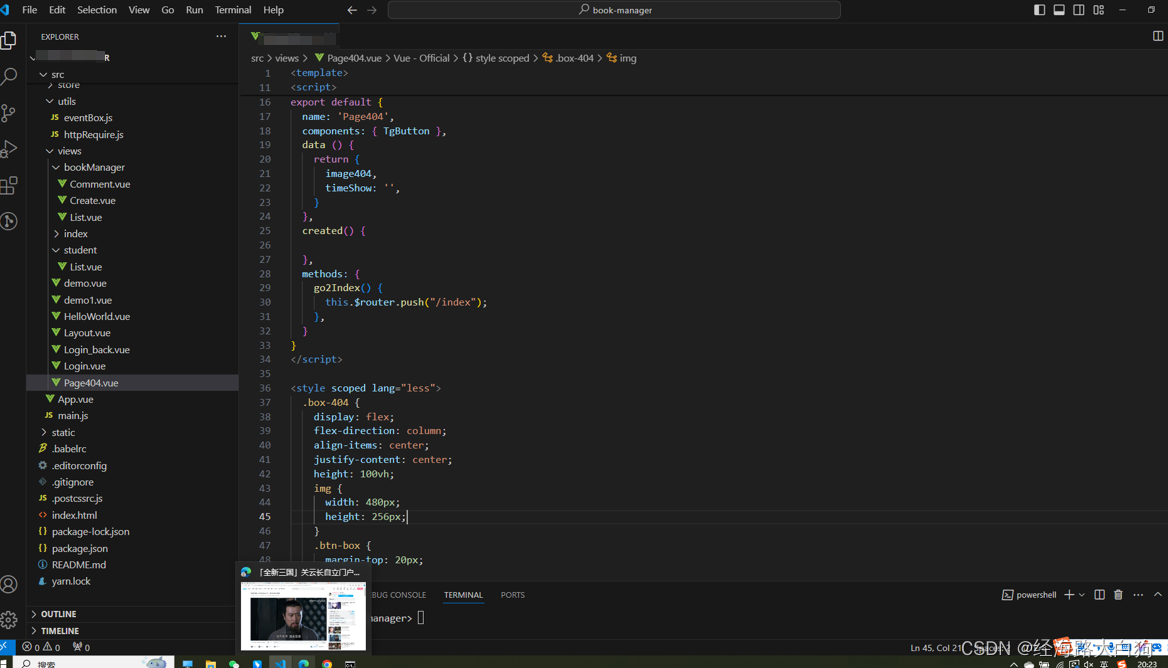Open the Terminal menu
This screenshot has height=668, width=1168.
(233, 10)
